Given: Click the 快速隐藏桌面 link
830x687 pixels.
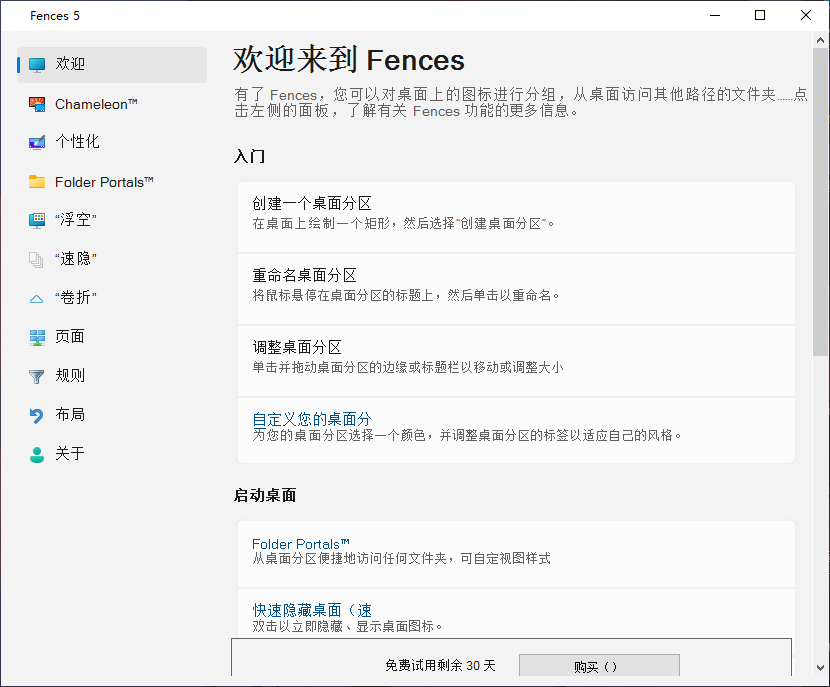Looking at the screenshot, I should tap(311, 610).
